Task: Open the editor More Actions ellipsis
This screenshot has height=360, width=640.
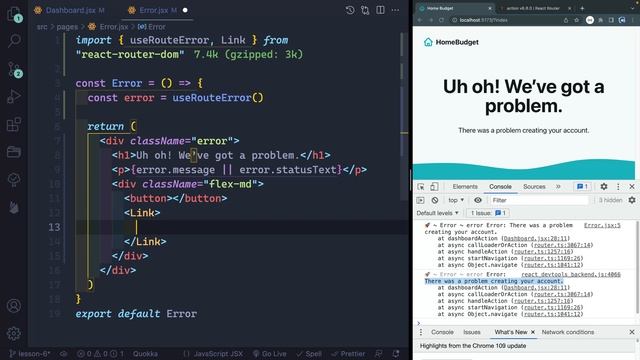Action: (x=396, y=10)
